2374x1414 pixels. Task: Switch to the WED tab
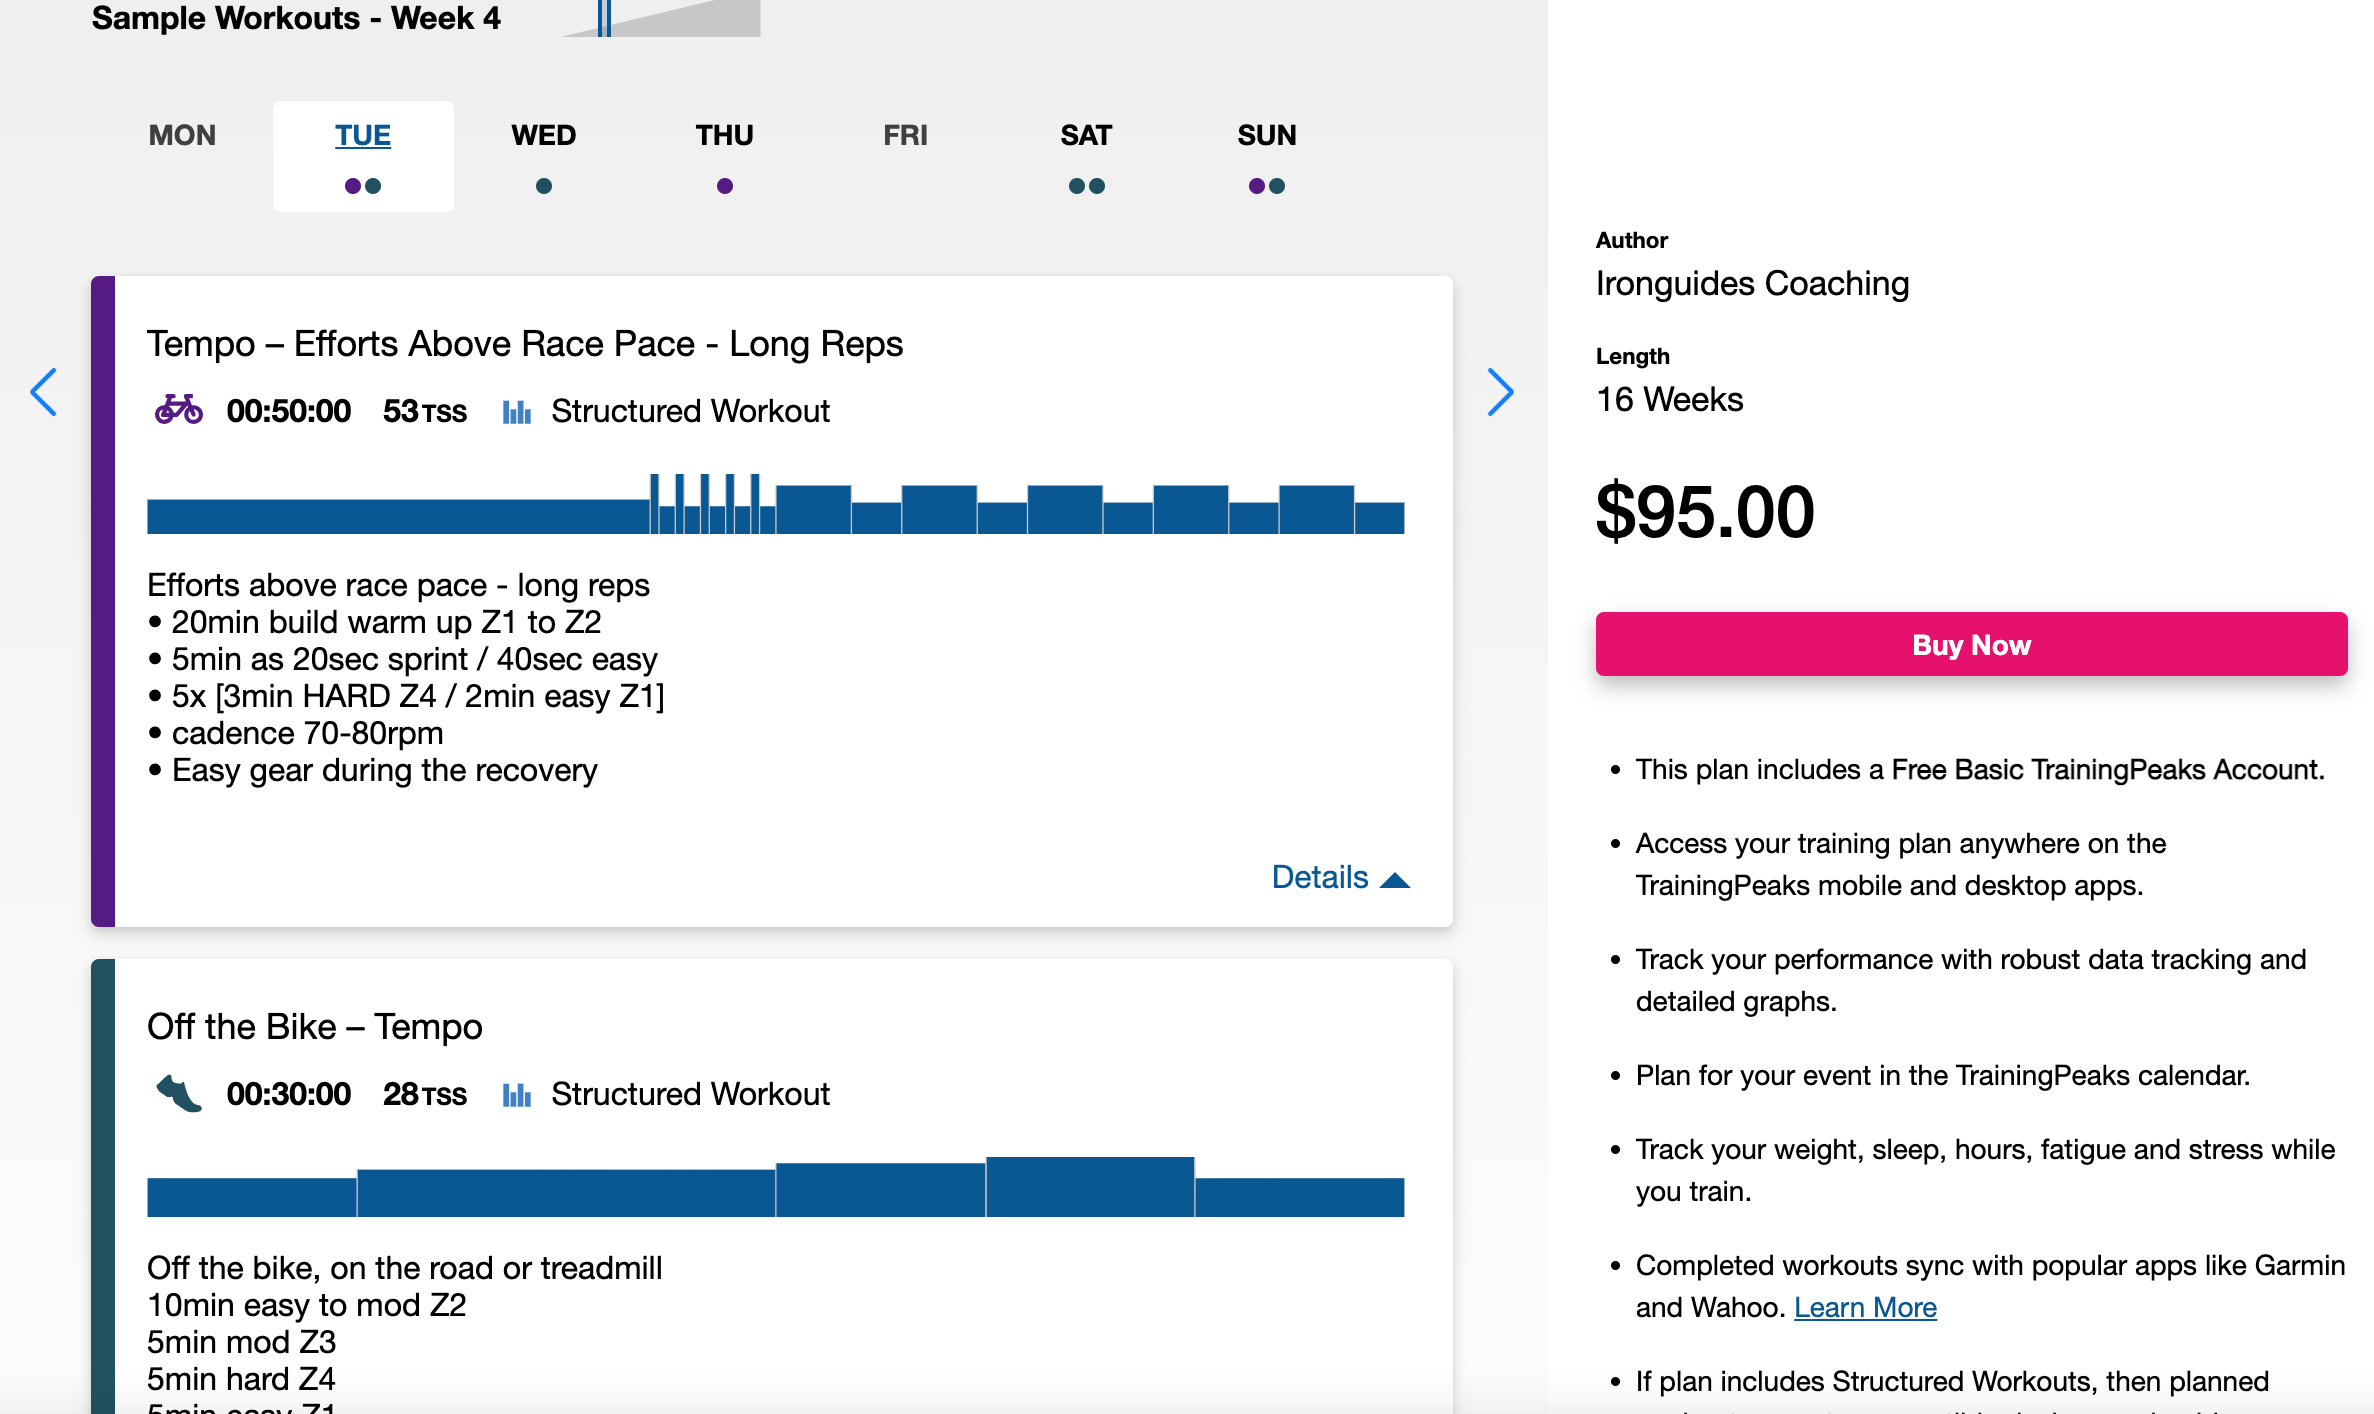click(x=543, y=135)
